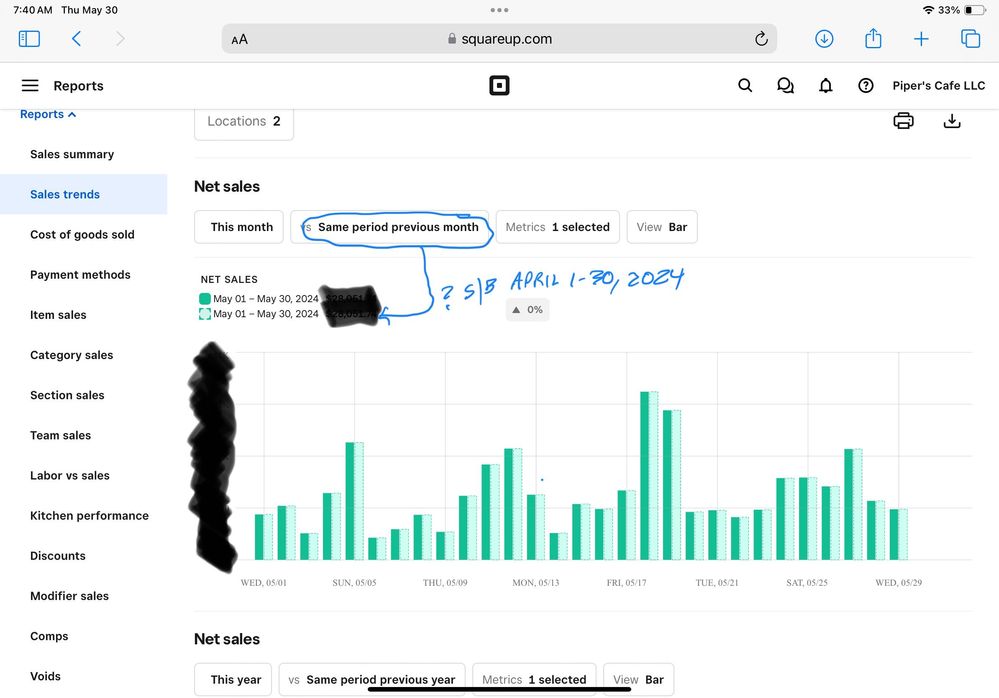
Task: Open search with the magnifier icon
Action: pyautogui.click(x=745, y=86)
